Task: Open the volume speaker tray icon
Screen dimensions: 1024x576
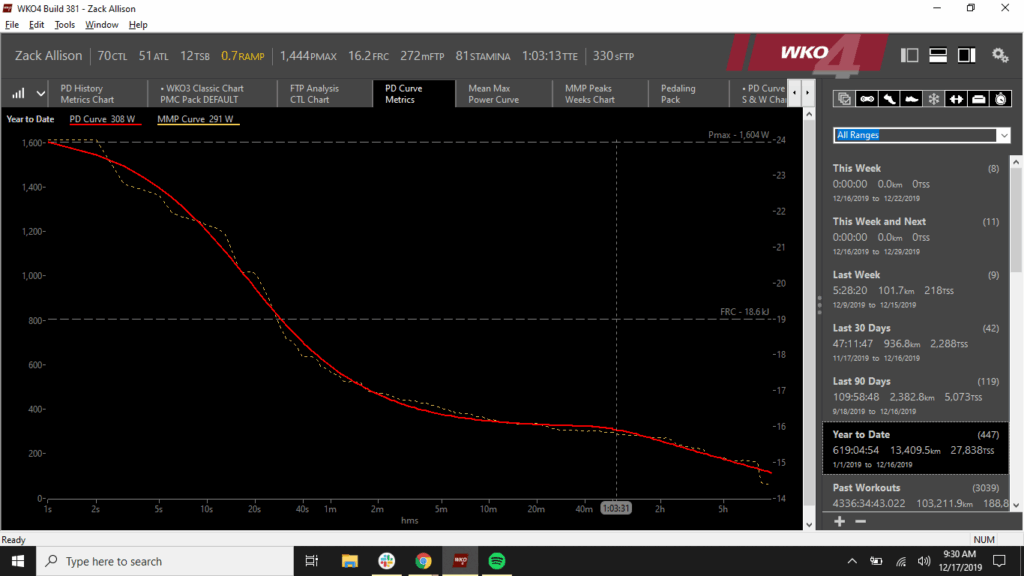Action: (x=923, y=561)
